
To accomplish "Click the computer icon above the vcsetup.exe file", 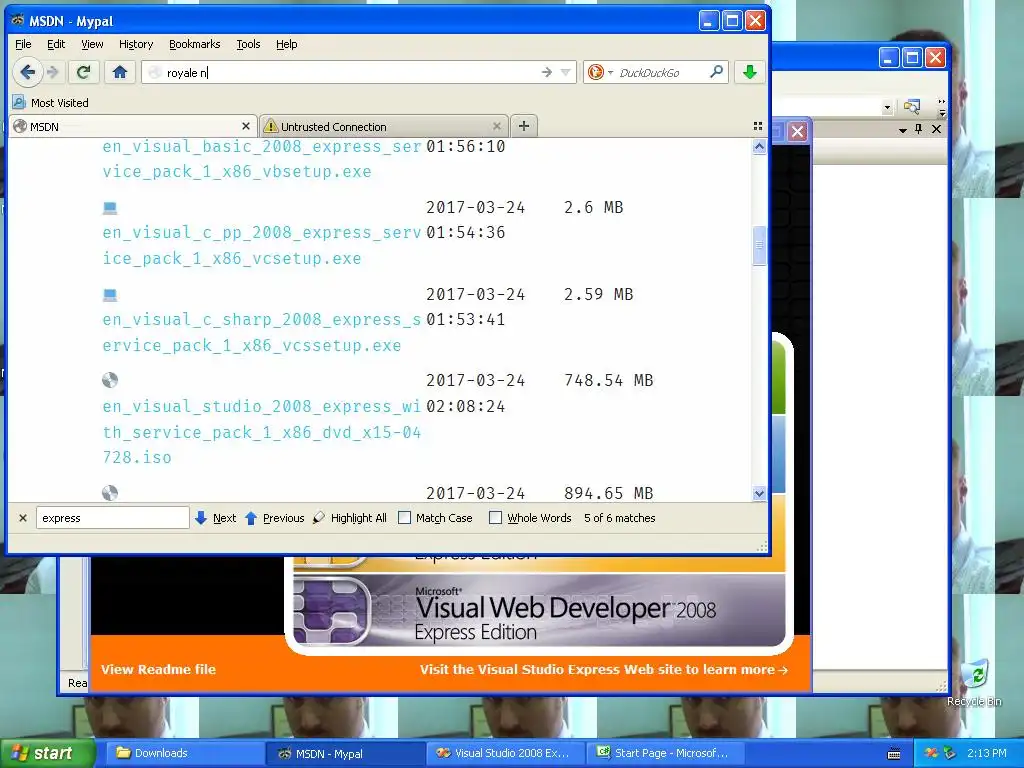I will (x=110, y=208).
